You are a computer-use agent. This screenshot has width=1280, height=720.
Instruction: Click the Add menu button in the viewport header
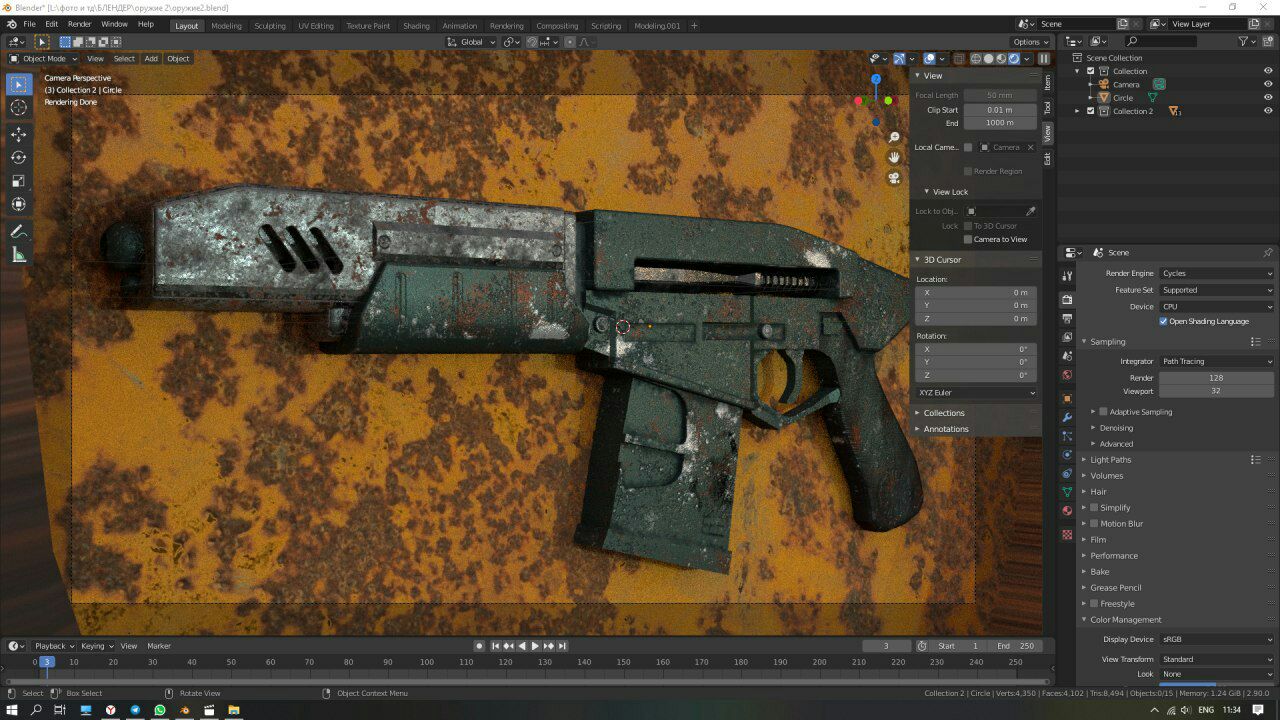[151, 59]
